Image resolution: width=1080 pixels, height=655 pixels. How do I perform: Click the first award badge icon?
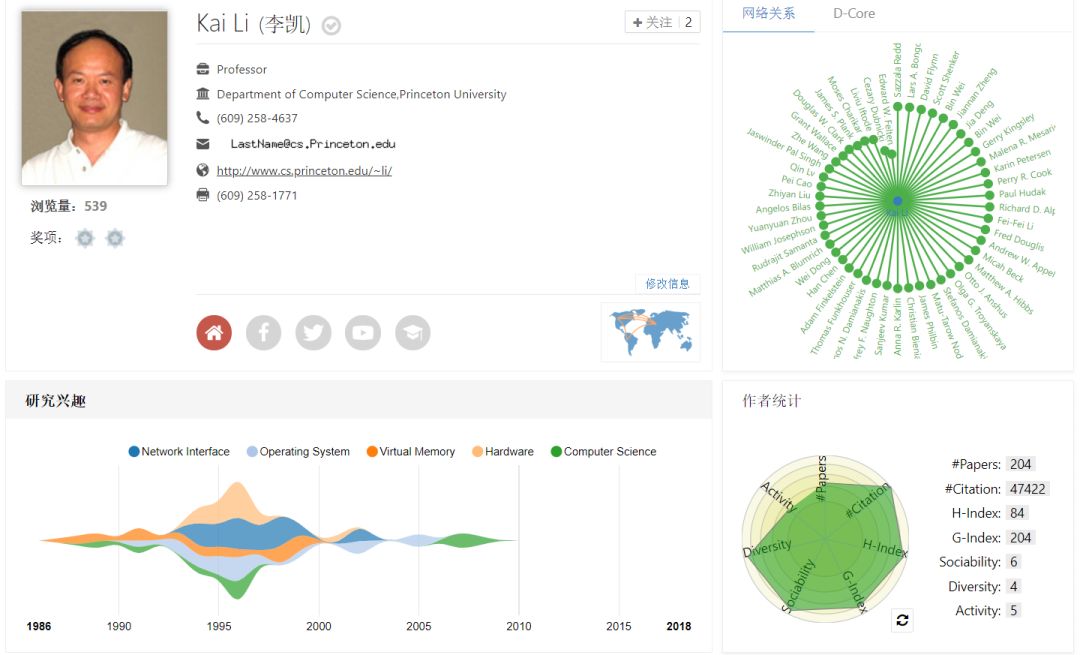86,238
